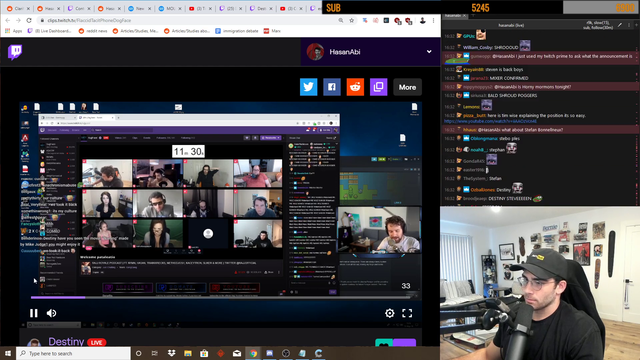This screenshot has height=360, width=640.
Task: Click the pencil edit icon in chat header
Action: click(620, 25)
